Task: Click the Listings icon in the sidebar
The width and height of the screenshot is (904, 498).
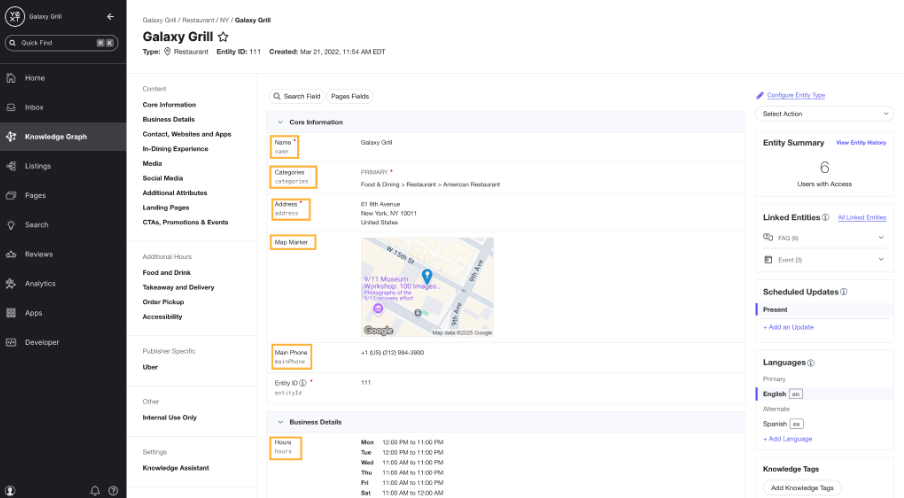Action: pos(11,166)
